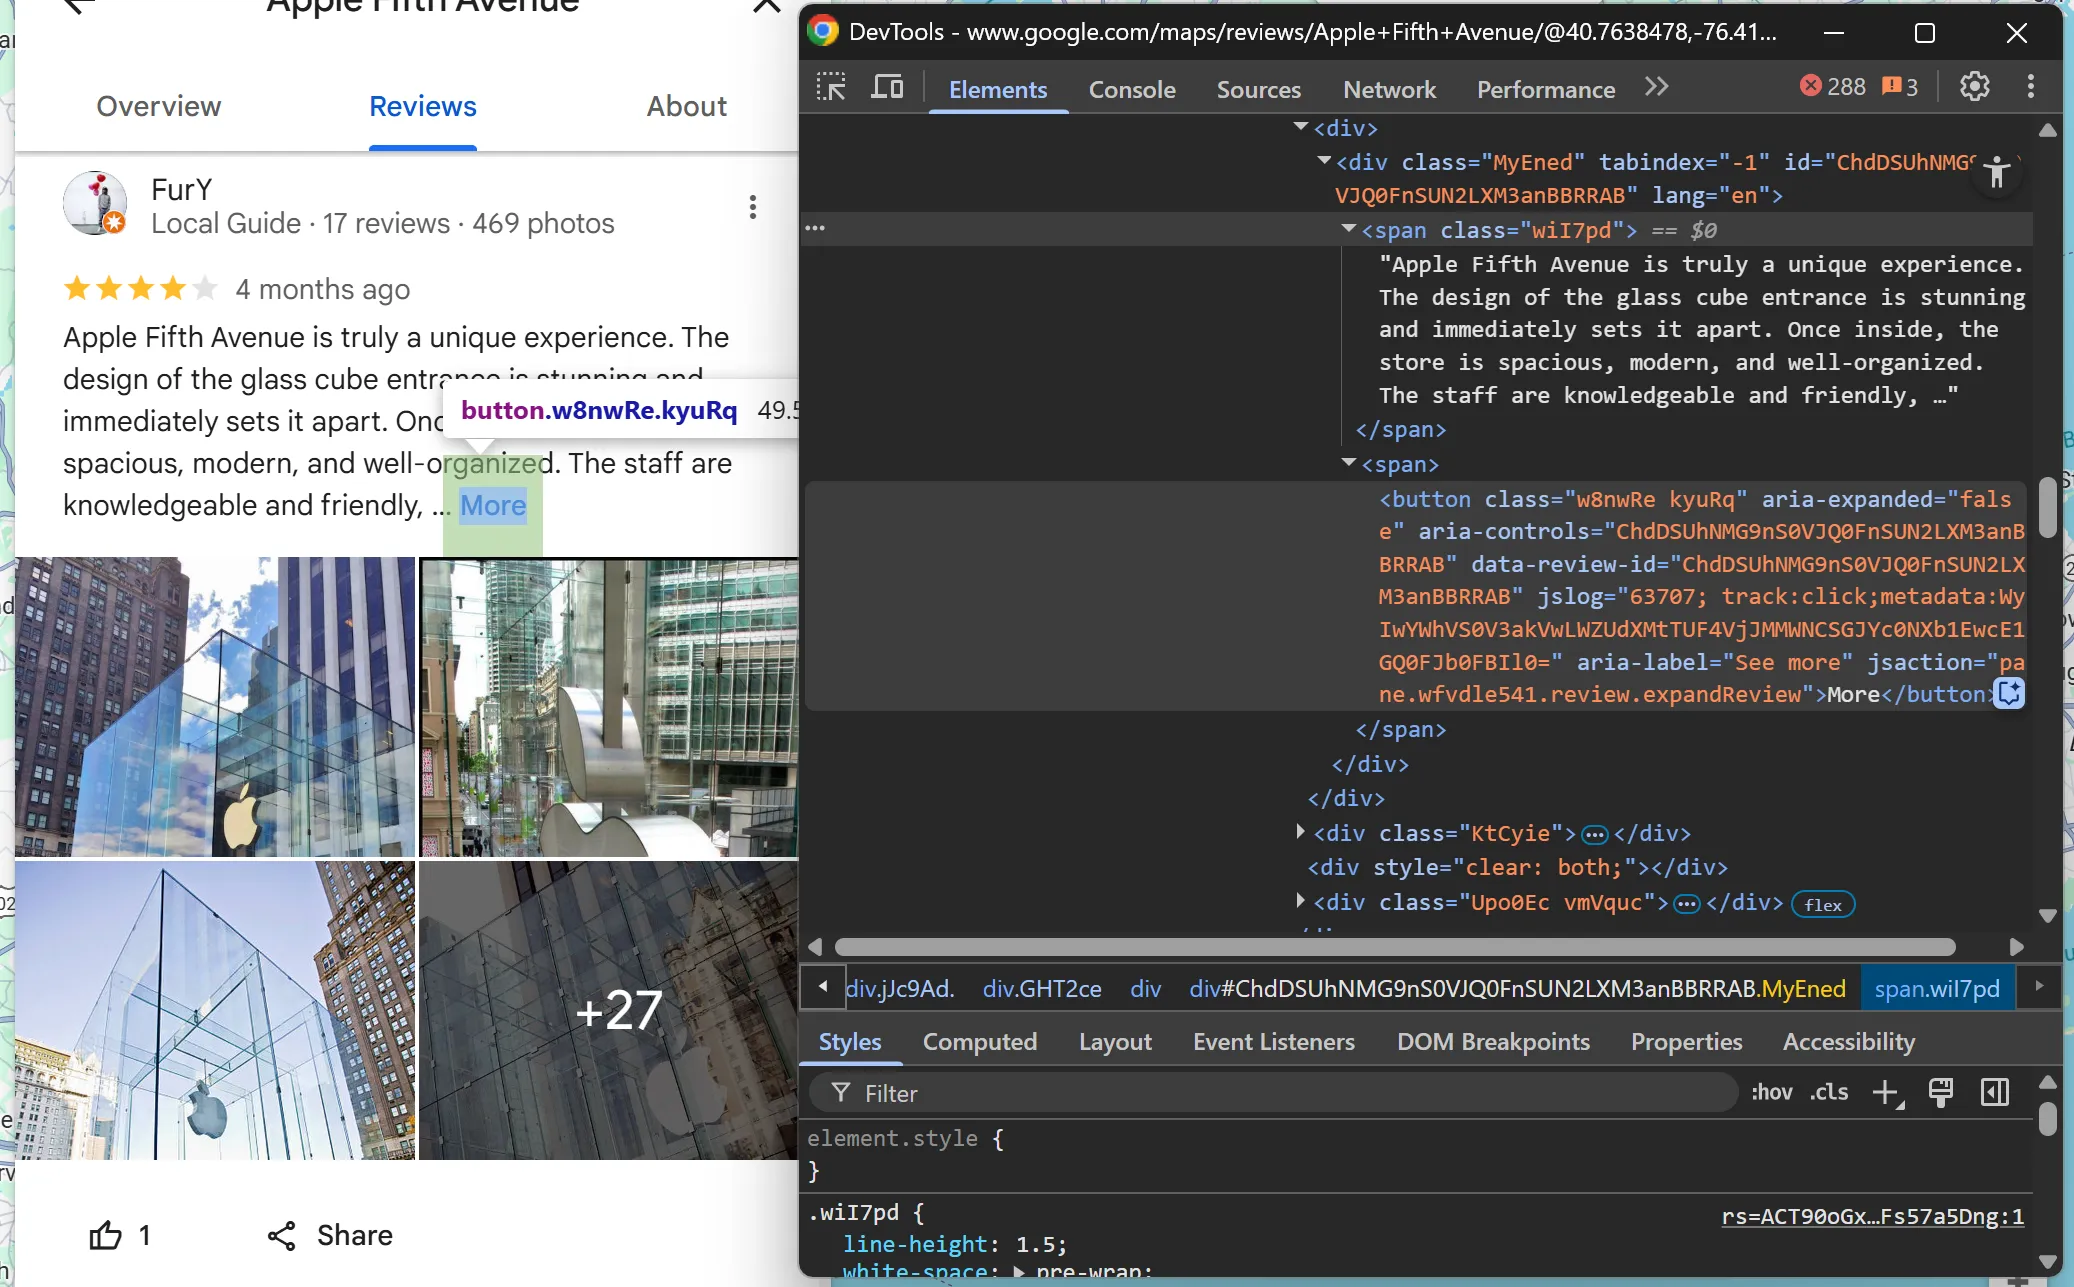Open Sources panel tab
This screenshot has width=2074, height=1287.
(x=1258, y=89)
